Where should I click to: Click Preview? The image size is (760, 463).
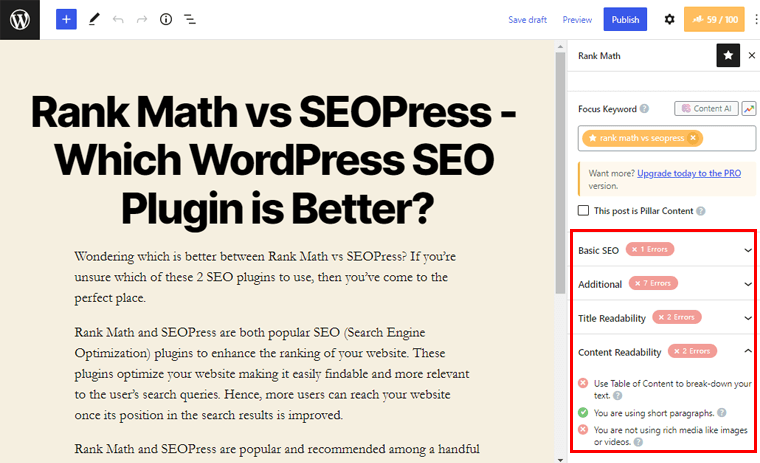(x=577, y=20)
